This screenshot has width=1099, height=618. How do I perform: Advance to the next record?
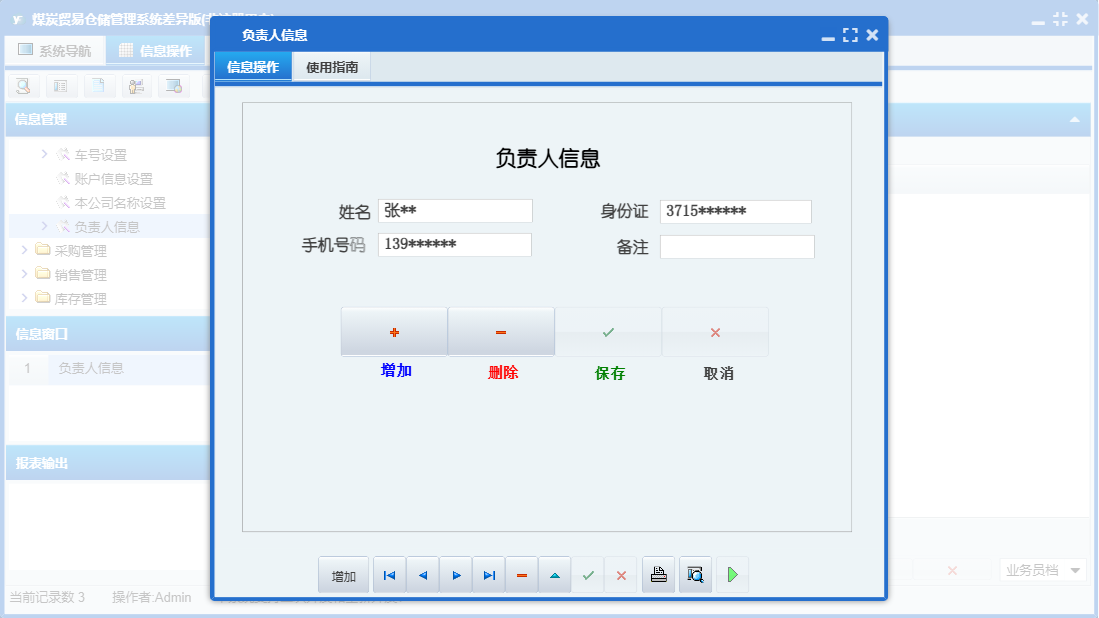click(x=455, y=574)
